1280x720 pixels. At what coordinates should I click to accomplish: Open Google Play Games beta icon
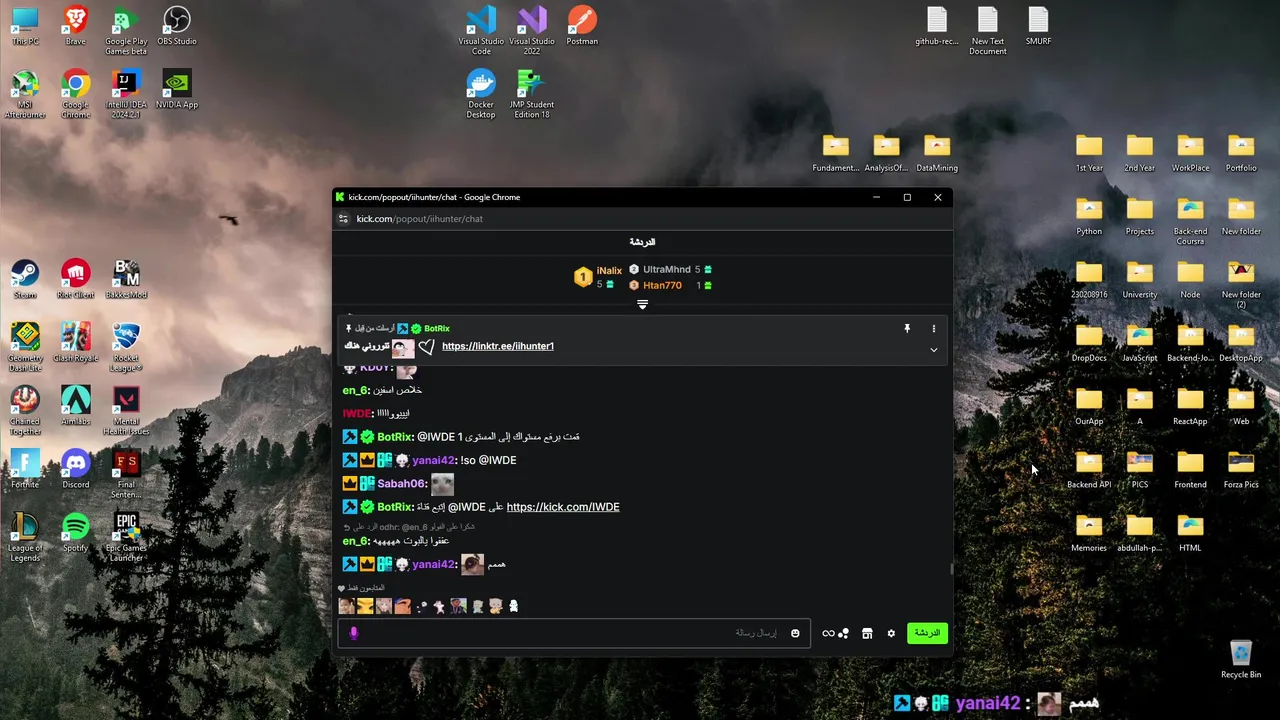pos(126,31)
